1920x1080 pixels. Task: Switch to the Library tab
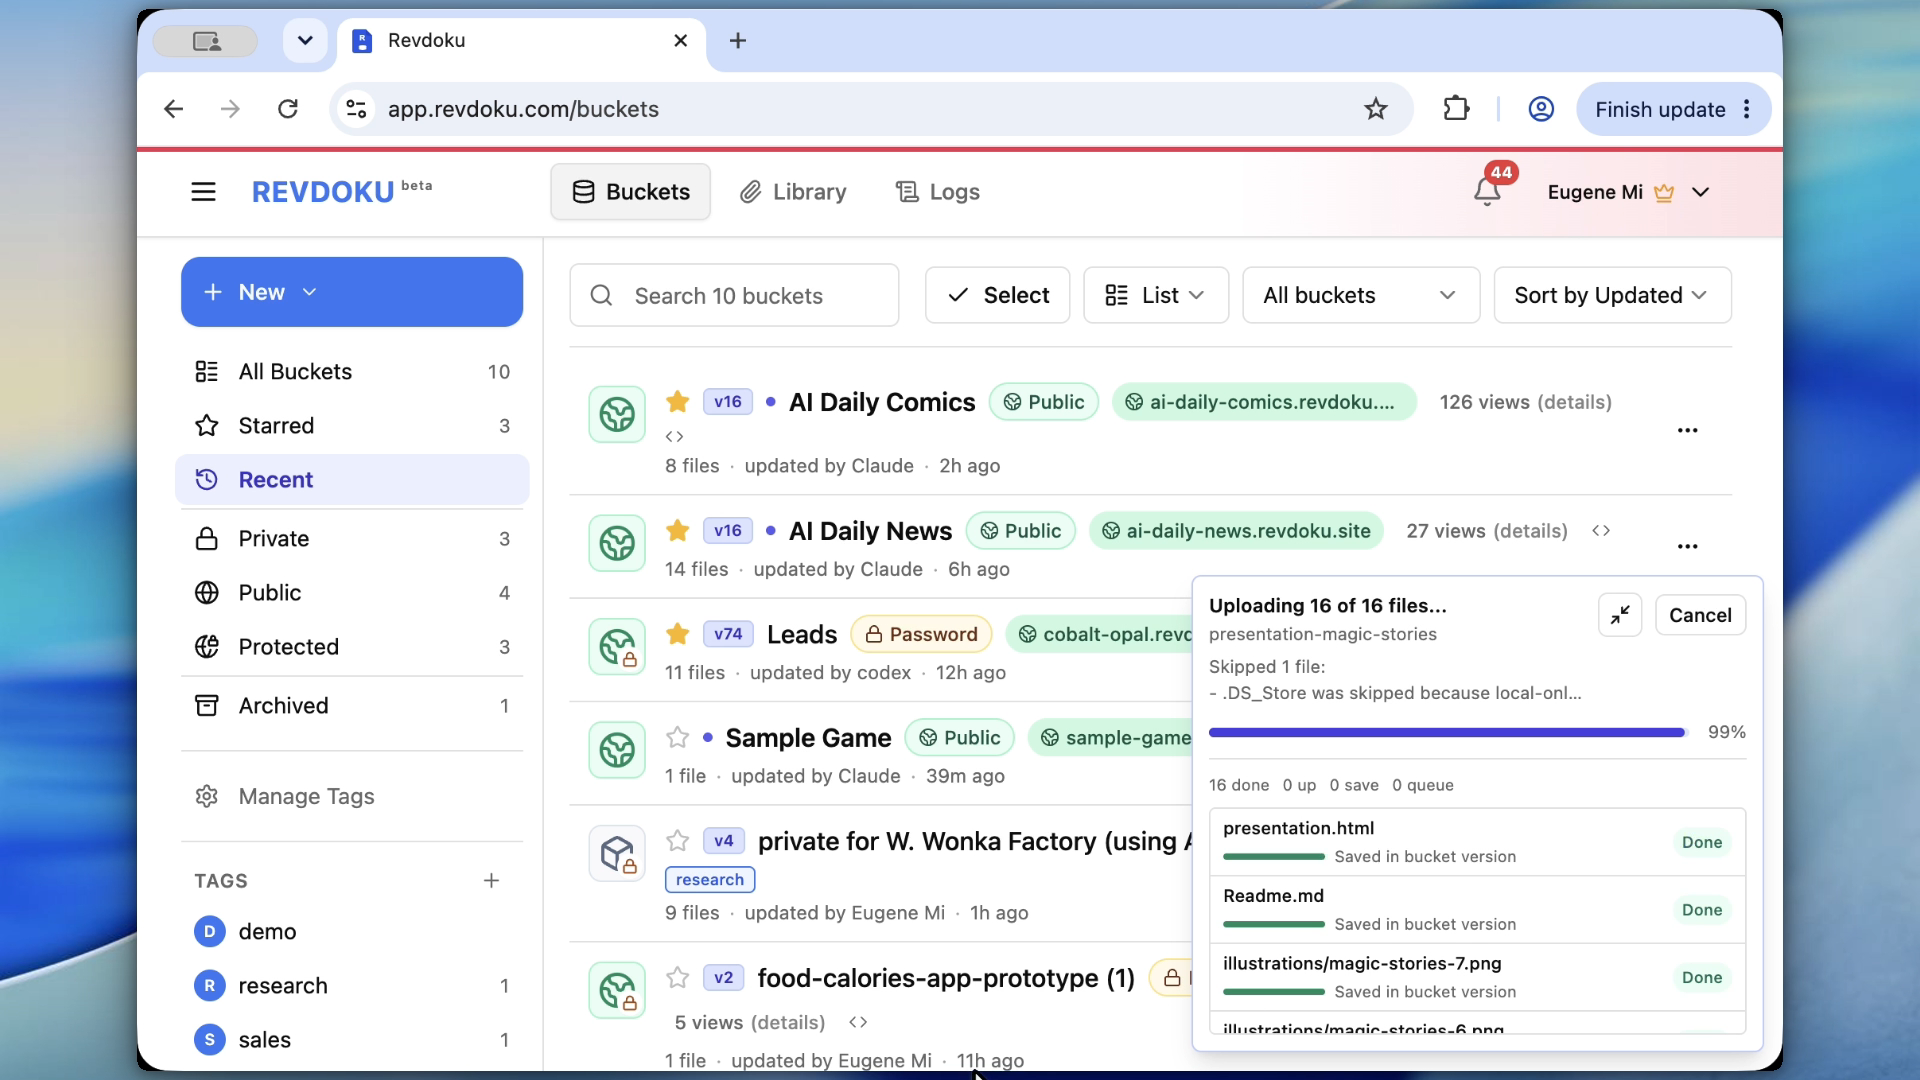tap(793, 192)
